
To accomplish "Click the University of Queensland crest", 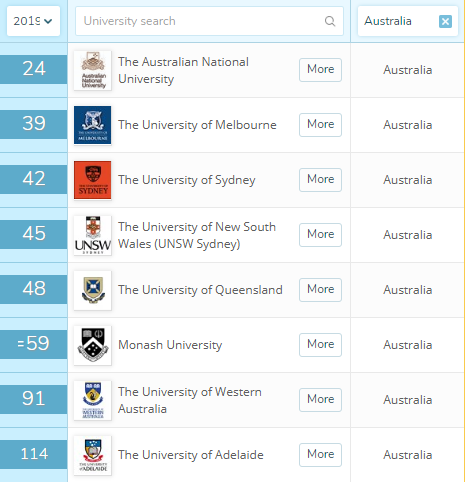I will click(x=93, y=290).
